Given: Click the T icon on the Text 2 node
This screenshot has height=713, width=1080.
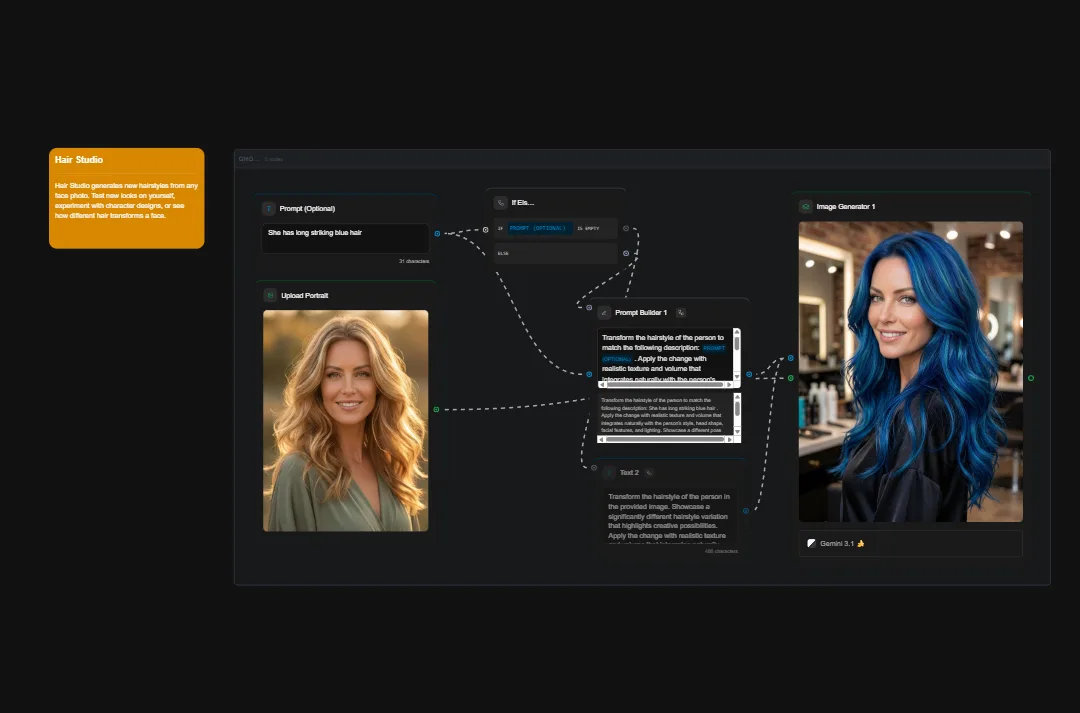Looking at the screenshot, I should pyautogui.click(x=609, y=472).
